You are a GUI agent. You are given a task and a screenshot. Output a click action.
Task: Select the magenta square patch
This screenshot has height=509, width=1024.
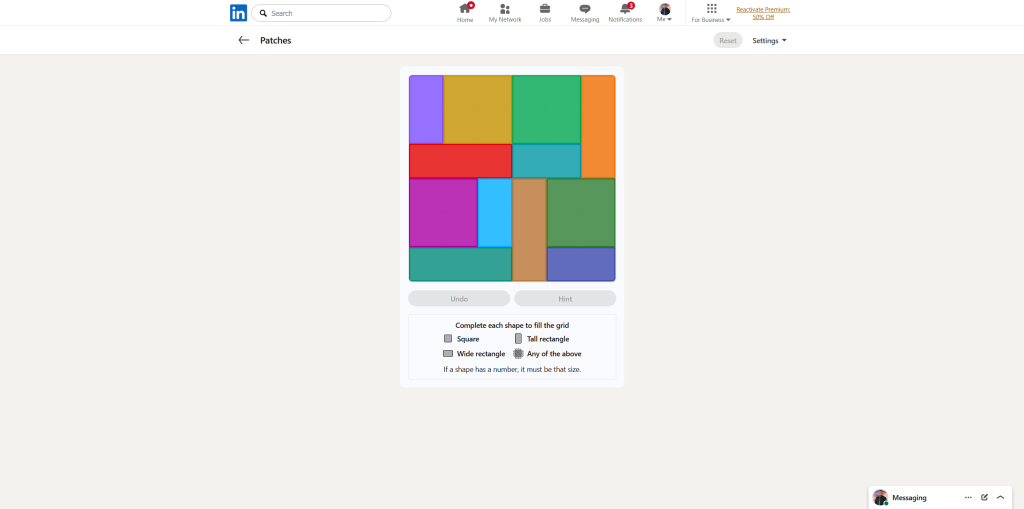(443, 212)
